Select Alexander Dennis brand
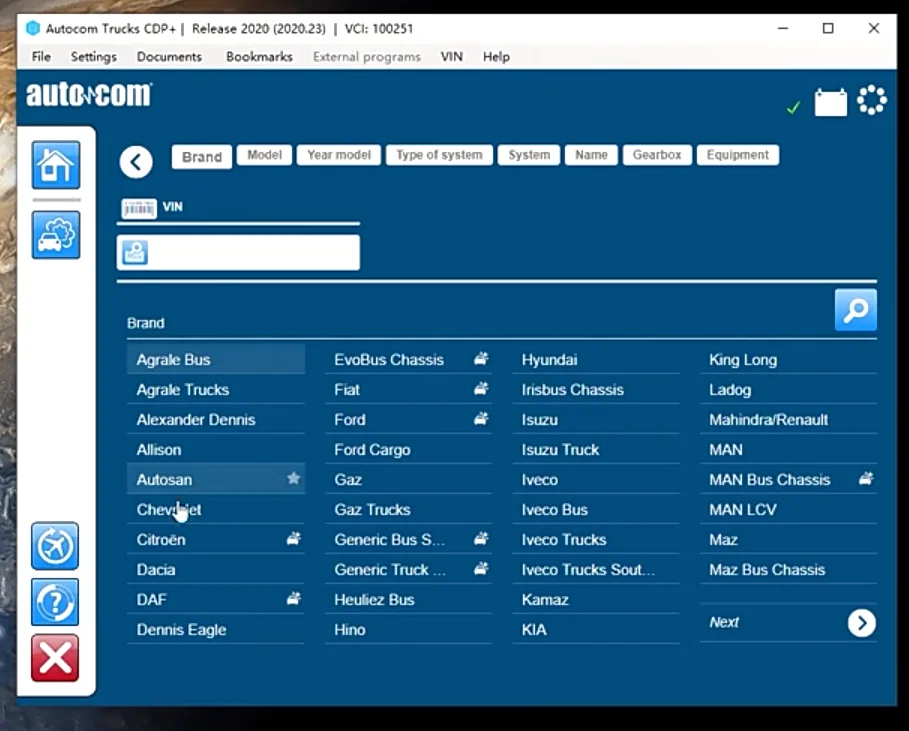Screen dimensions: 909x731 (x=216, y=420)
